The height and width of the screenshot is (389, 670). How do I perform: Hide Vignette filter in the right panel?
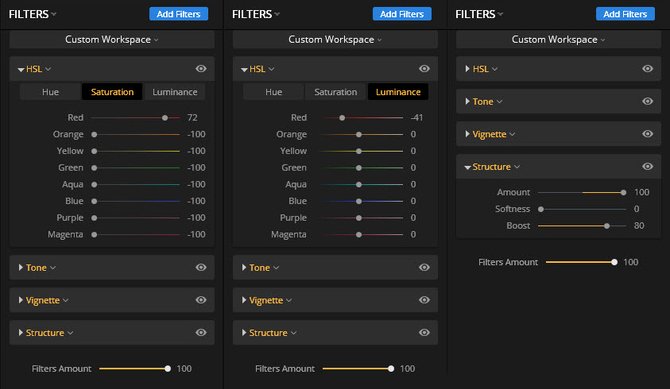coord(647,134)
